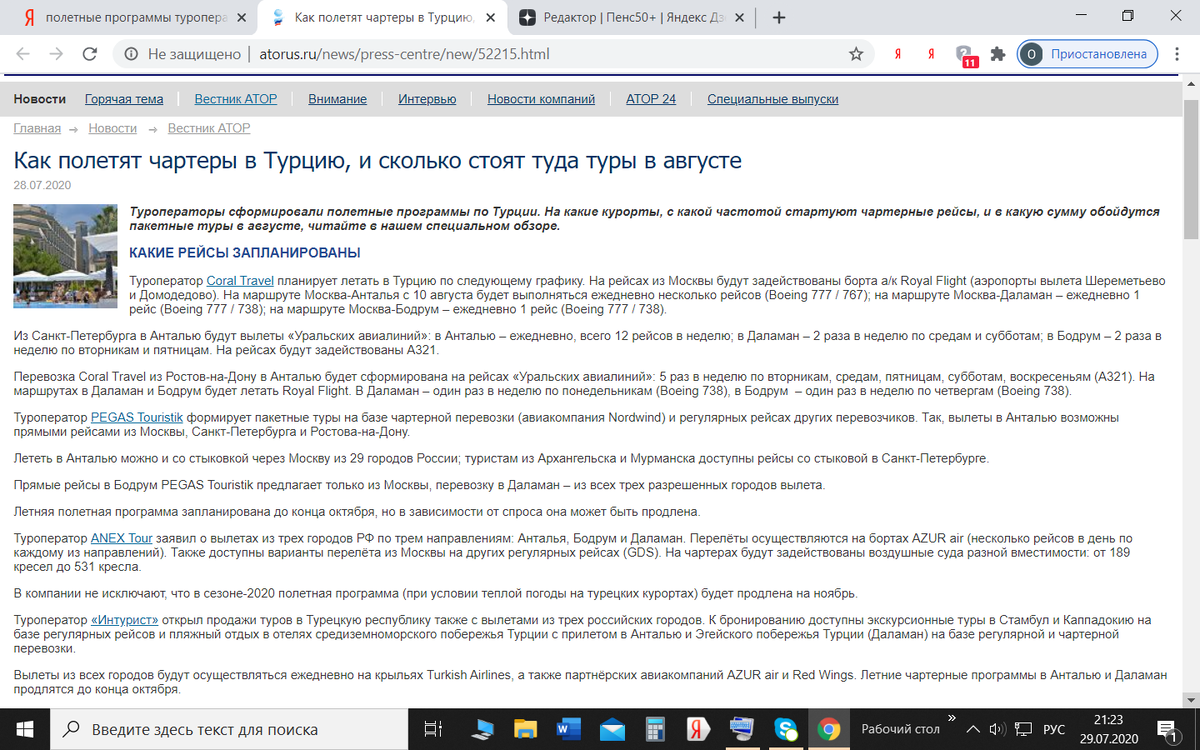
Task: Open 'Специальные выпуски' section
Action: pyautogui.click(x=773, y=99)
